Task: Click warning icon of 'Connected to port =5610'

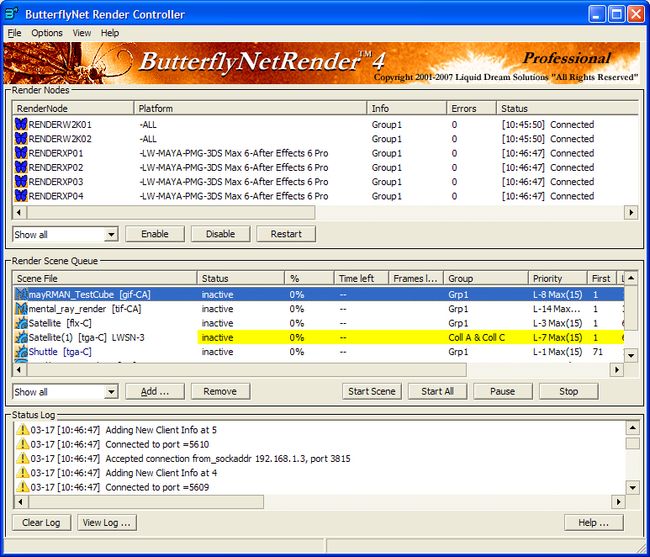Action: click(23, 444)
